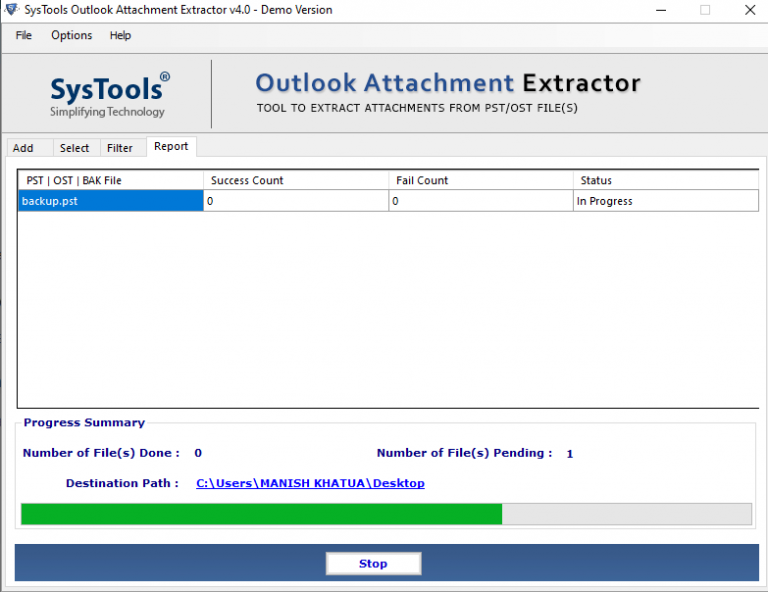Screen dimensions: 768x592
Task: Switch to the Add tab
Action: (23, 148)
